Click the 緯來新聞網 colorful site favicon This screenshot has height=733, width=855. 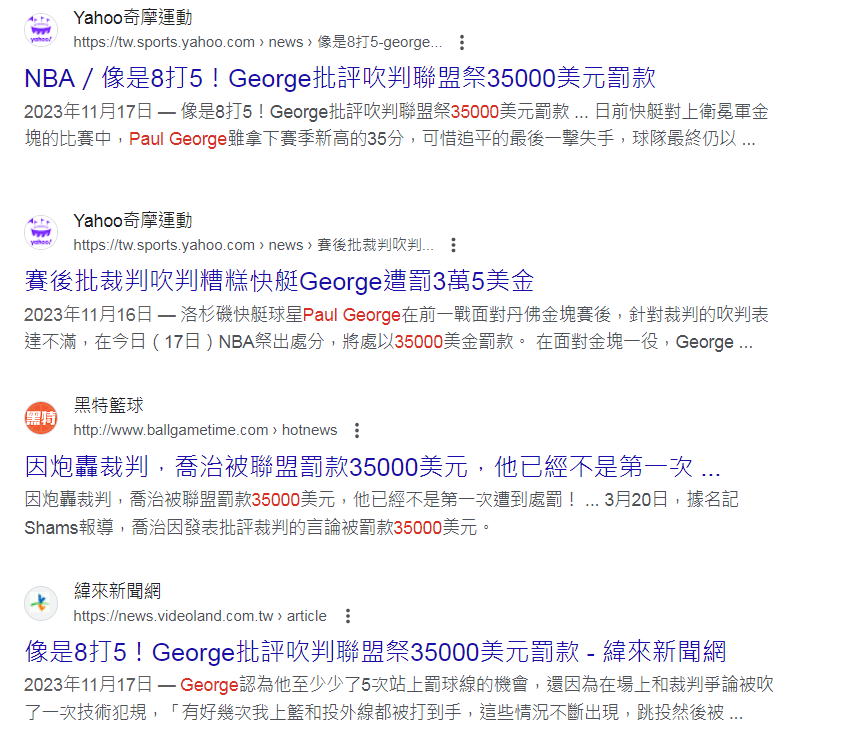(41, 603)
